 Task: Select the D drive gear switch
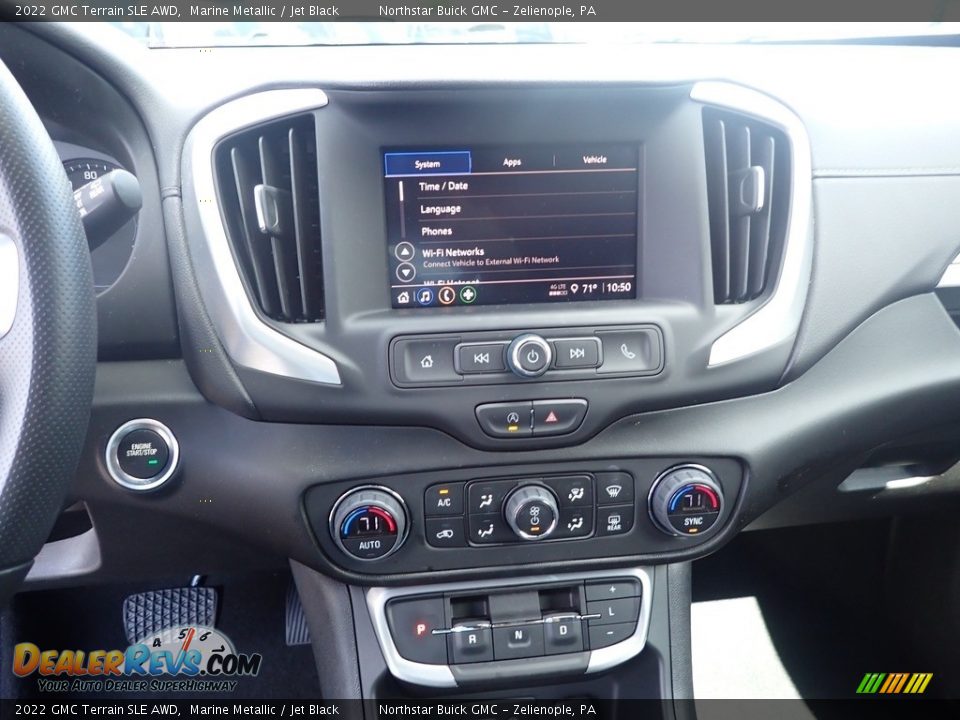(x=564, y=632)
